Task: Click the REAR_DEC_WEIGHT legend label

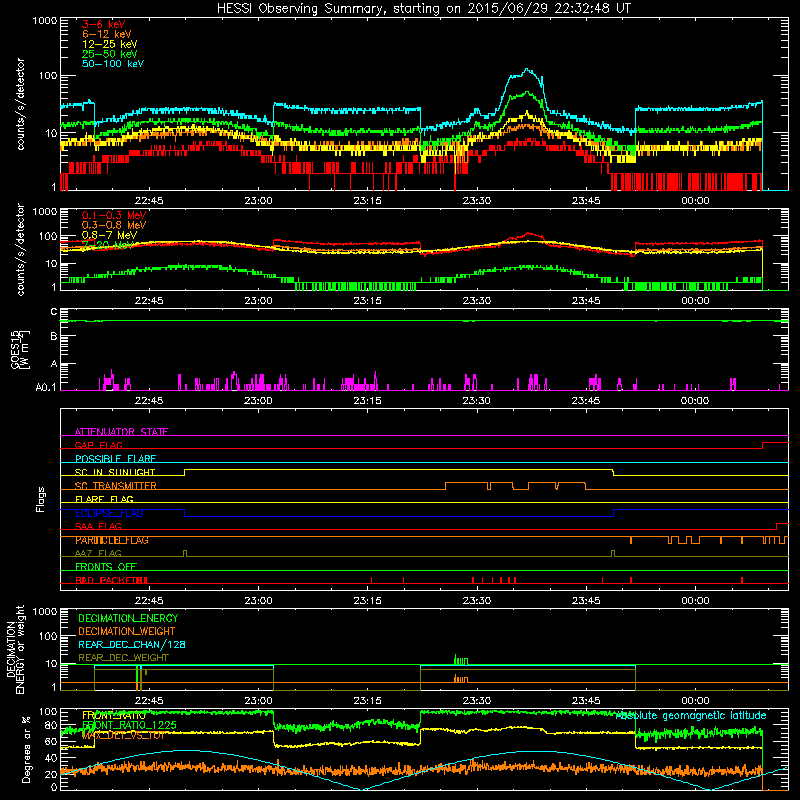Action: pyautogui.click(x=123, y=658)
